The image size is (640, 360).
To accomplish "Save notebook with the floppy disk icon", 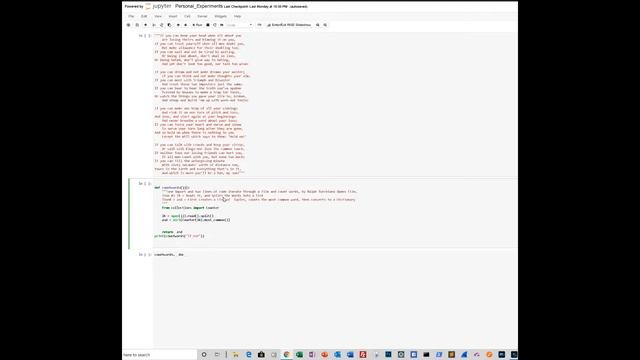I will click(137, 25).
